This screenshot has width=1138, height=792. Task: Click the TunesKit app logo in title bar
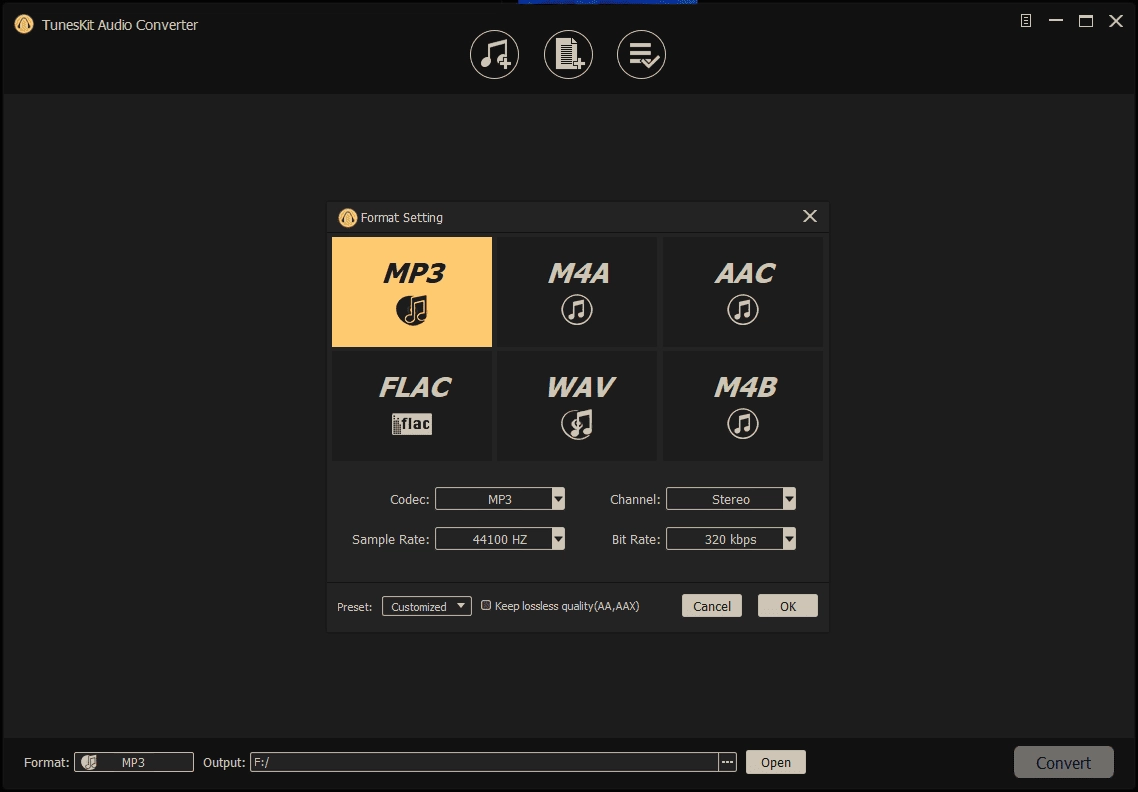point(24,25)
